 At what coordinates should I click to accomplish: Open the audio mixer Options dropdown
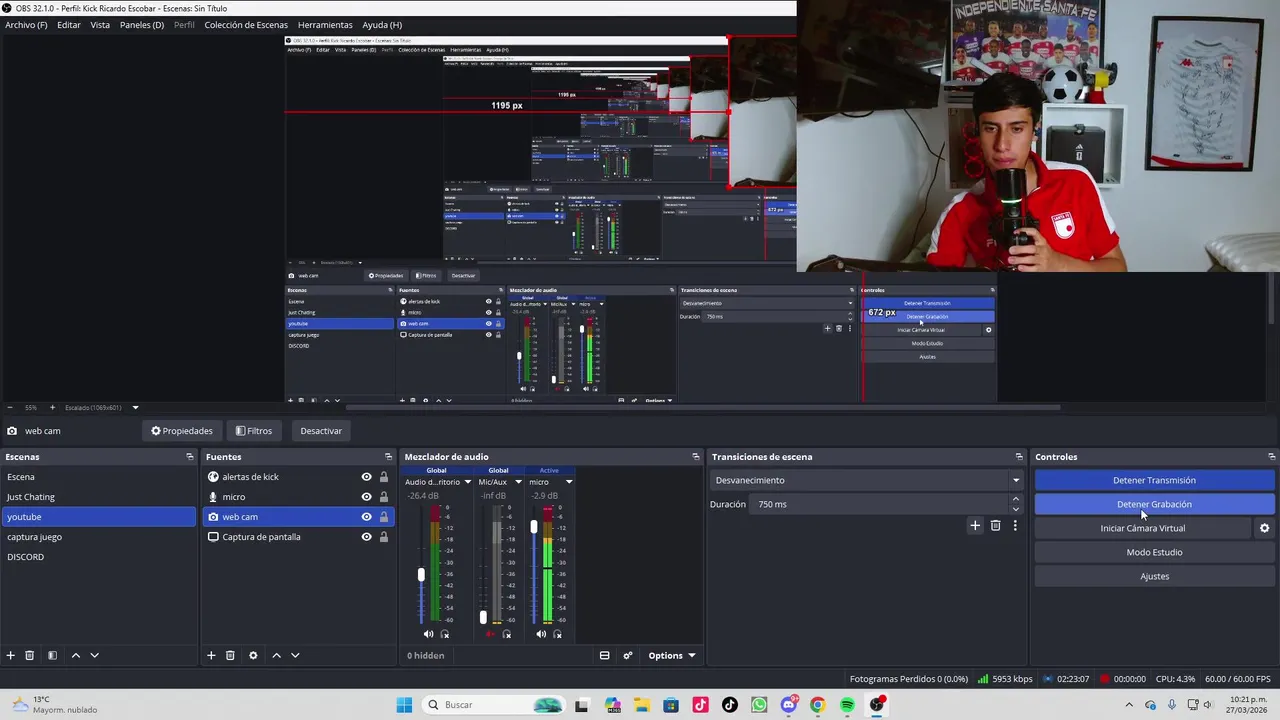click(672, 656)
